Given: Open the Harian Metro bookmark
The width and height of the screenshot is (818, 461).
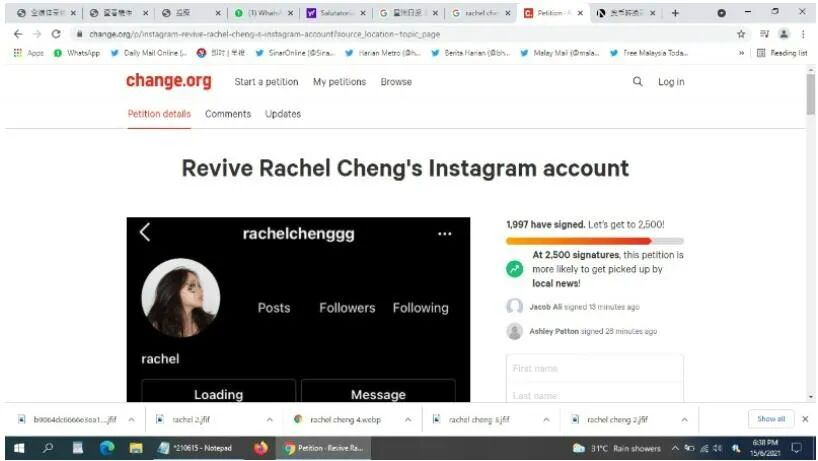Looking at the screenshot, I should (382, 53).
